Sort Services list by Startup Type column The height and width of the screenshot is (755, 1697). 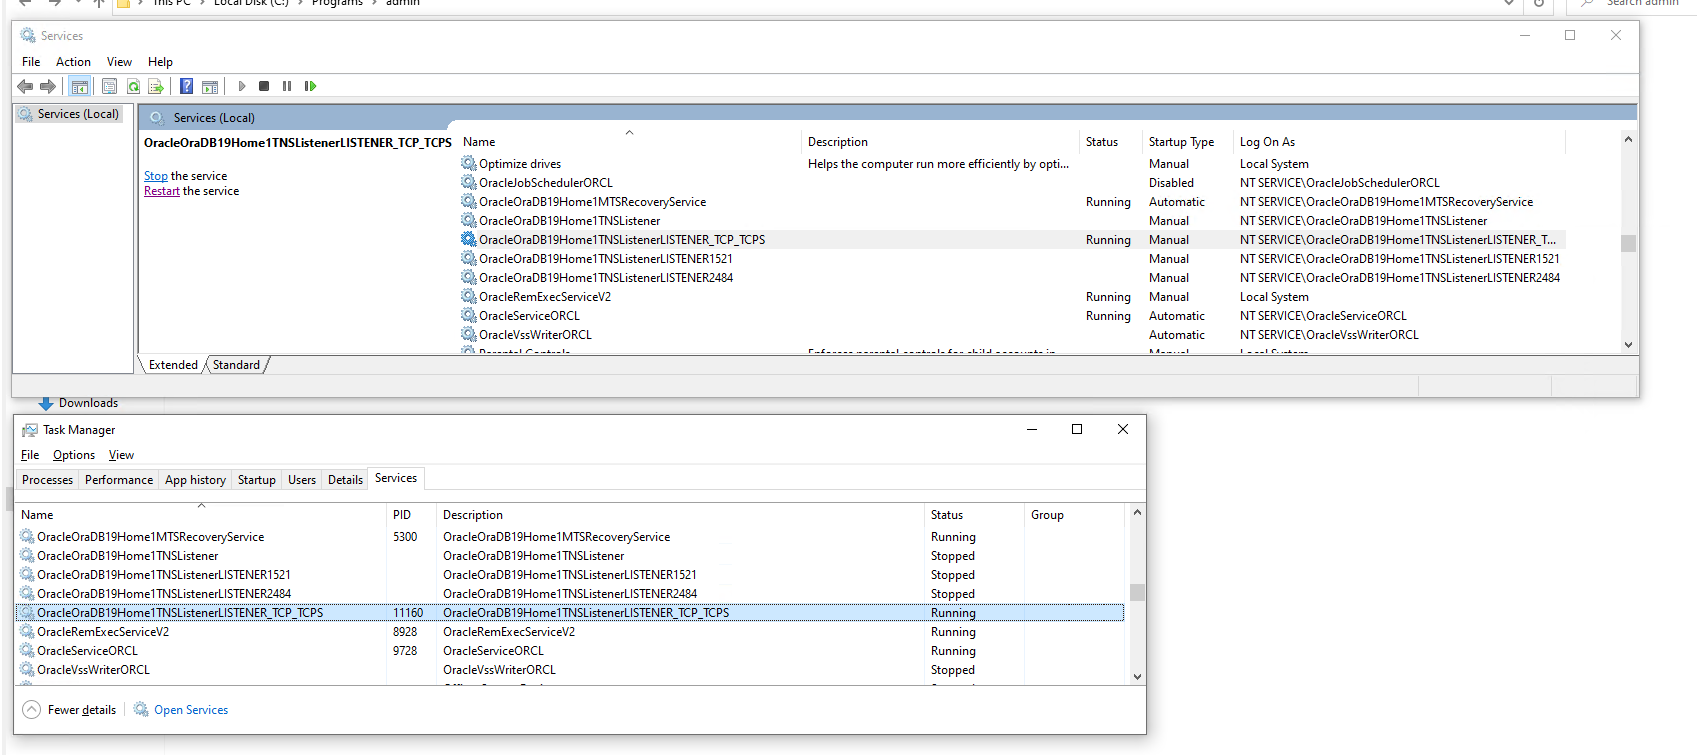(1189, 142)
